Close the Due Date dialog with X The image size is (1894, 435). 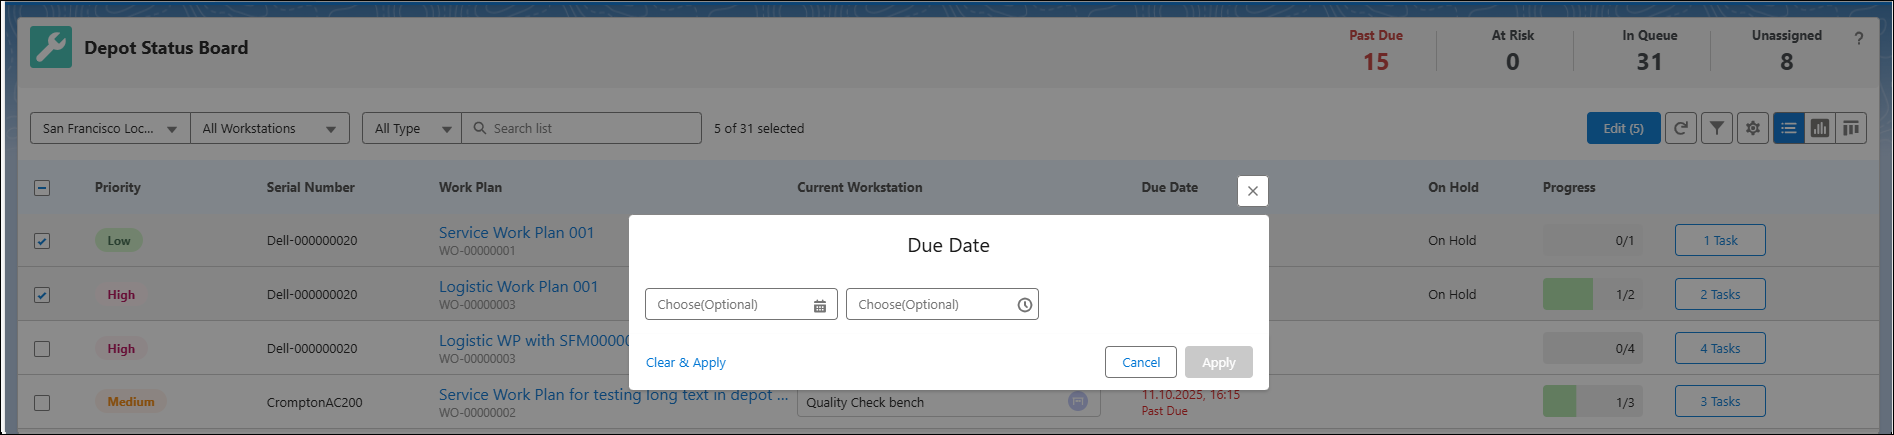(x=1253, y=191)
